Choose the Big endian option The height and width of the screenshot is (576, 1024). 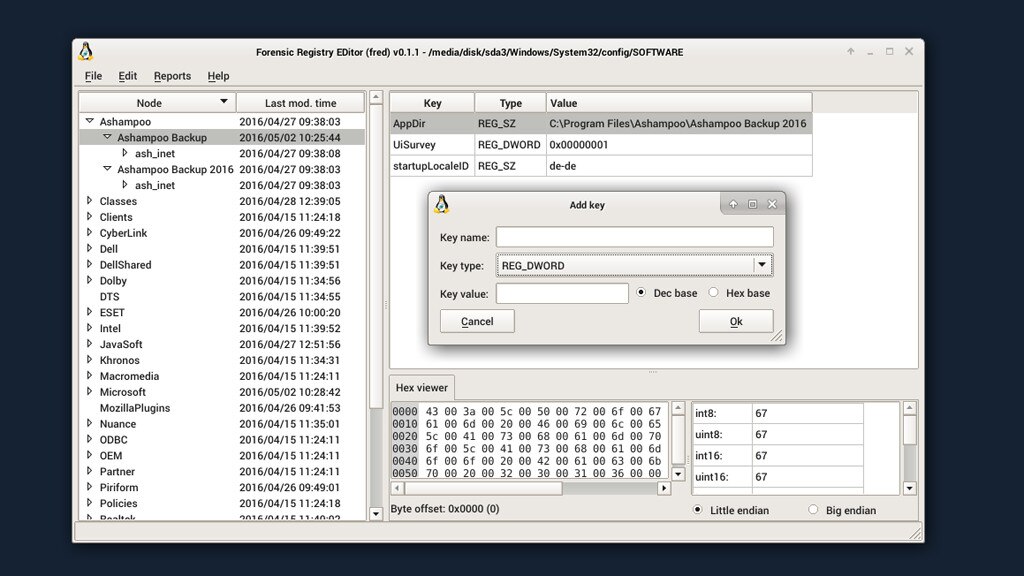813,510
